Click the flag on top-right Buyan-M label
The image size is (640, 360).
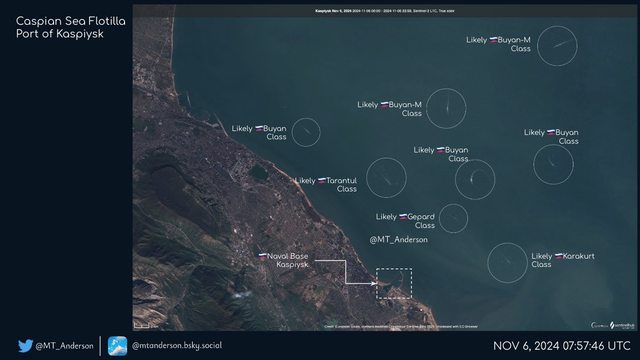click(493, 40)
